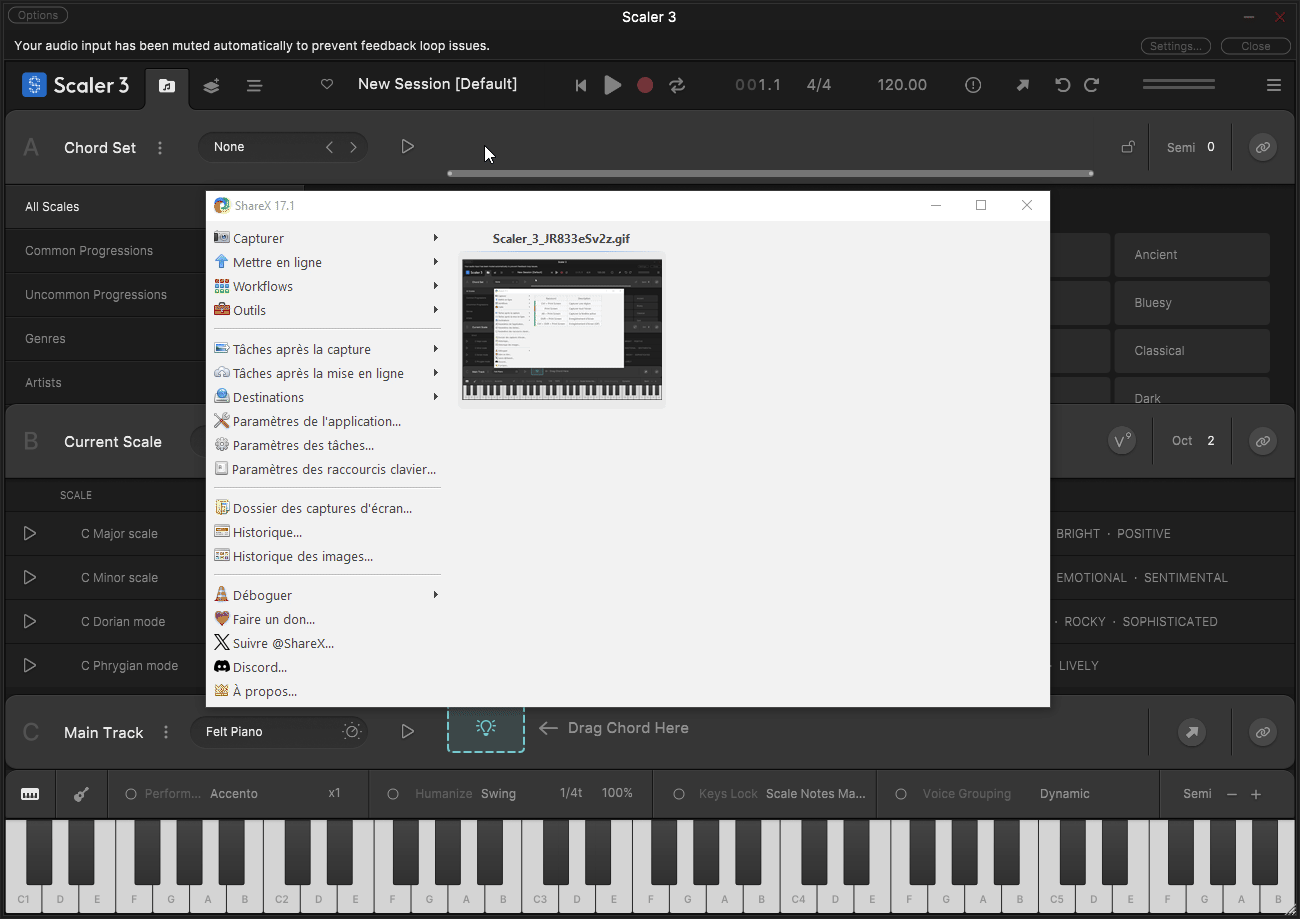Click the red record button
Viewport: 1300px width, 919px height.
click(645, 86)
